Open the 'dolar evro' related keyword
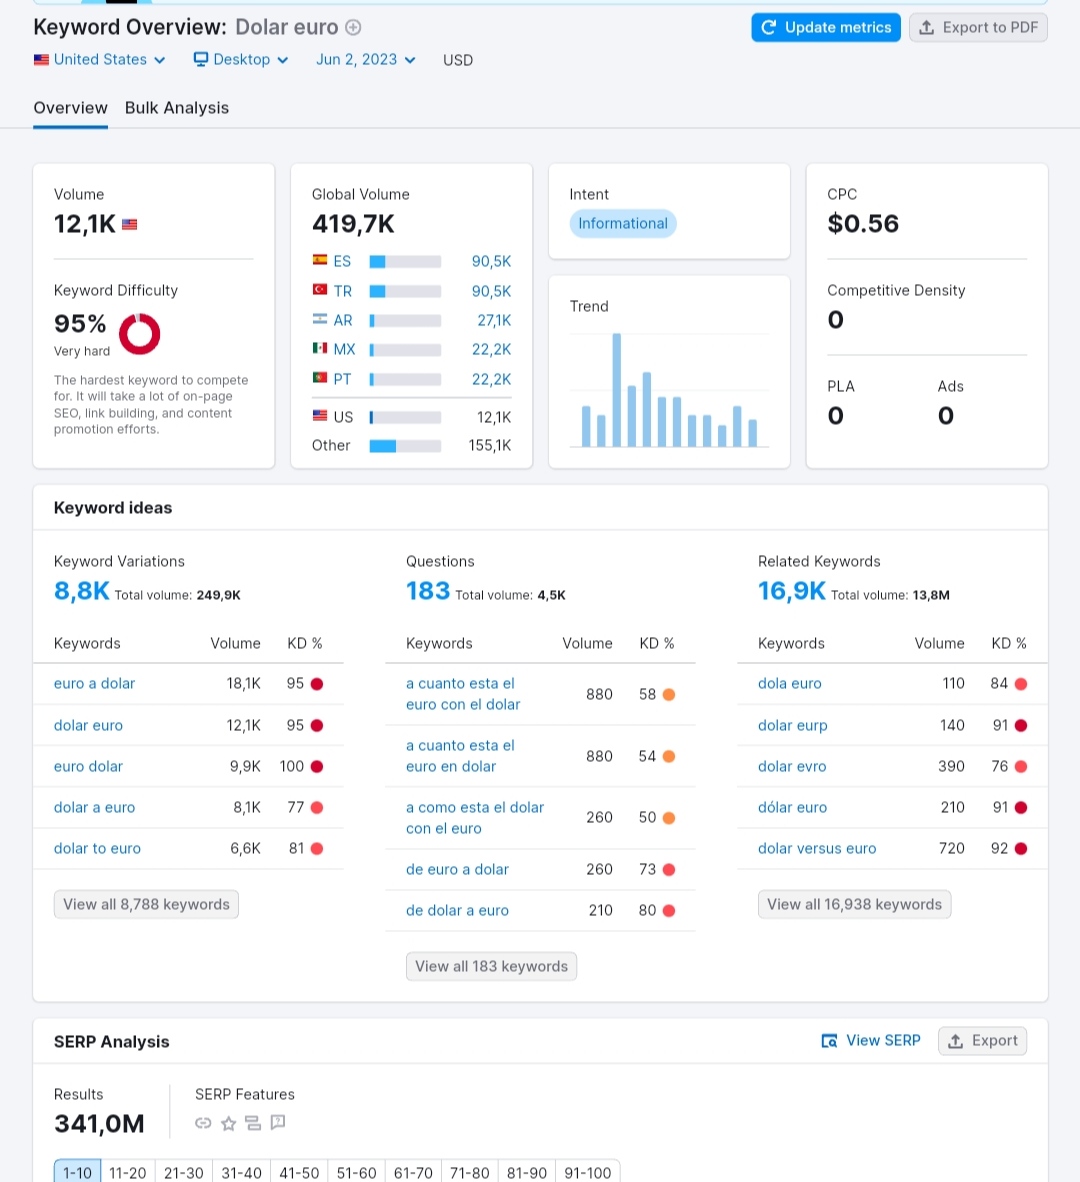This screenshot has height=1182, width=1080. pos(792,766)
